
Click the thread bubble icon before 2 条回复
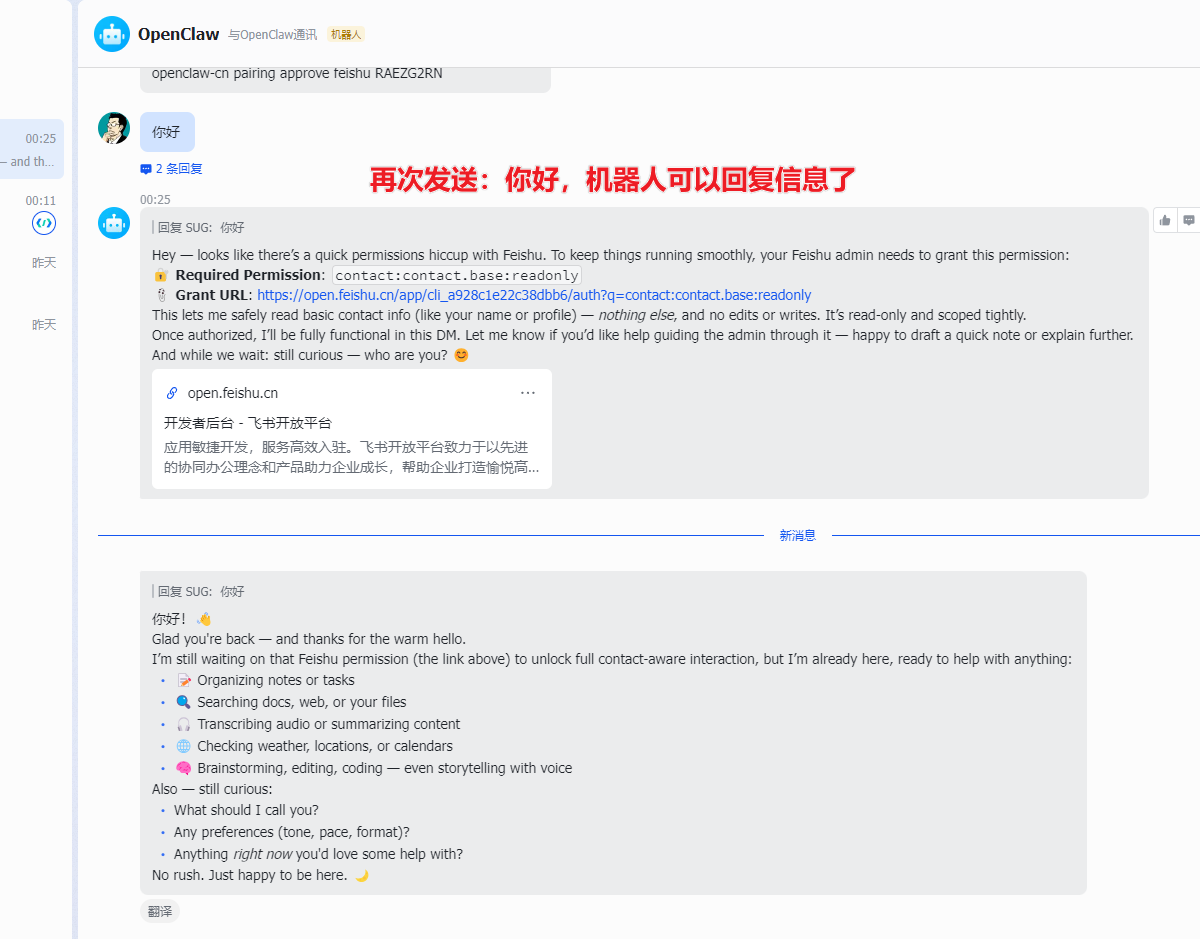point(146,169)
